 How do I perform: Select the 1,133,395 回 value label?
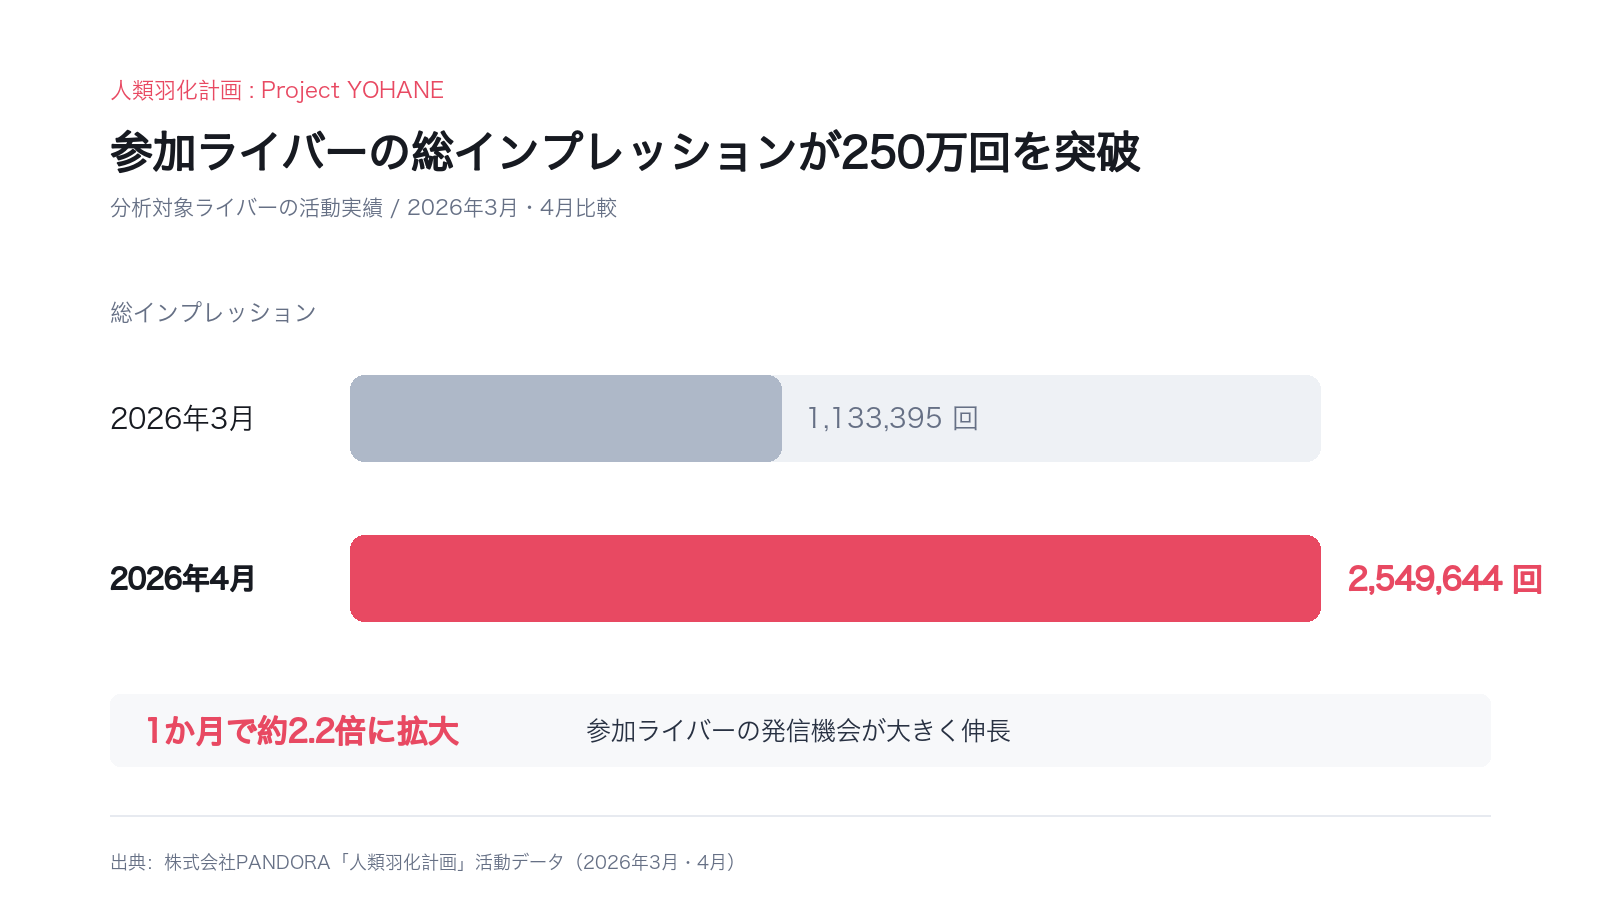pos(892,418)
